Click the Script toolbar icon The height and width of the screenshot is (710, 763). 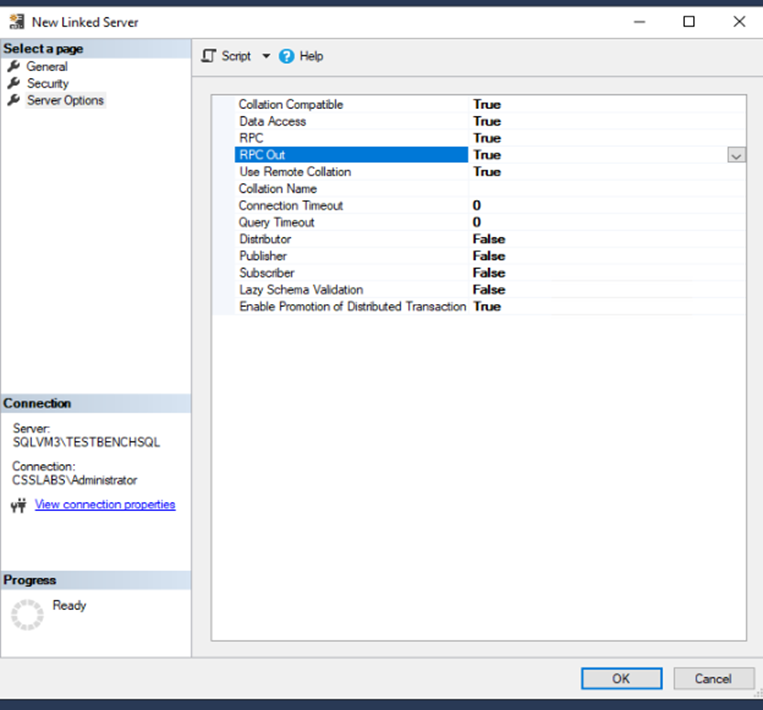209,56
